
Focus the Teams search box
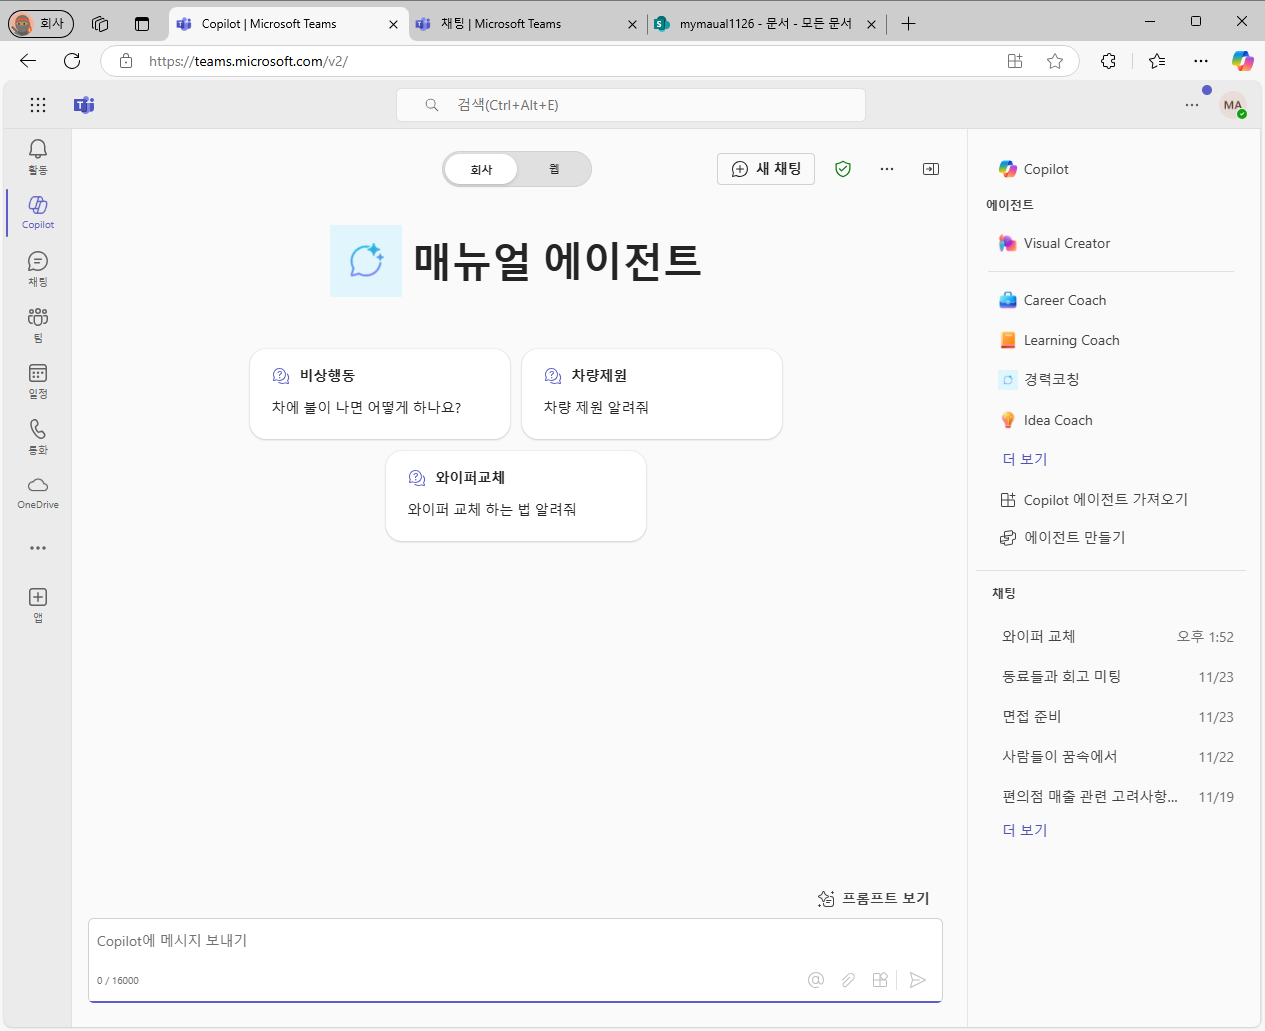pyautogui.click(x=631, y=105)
